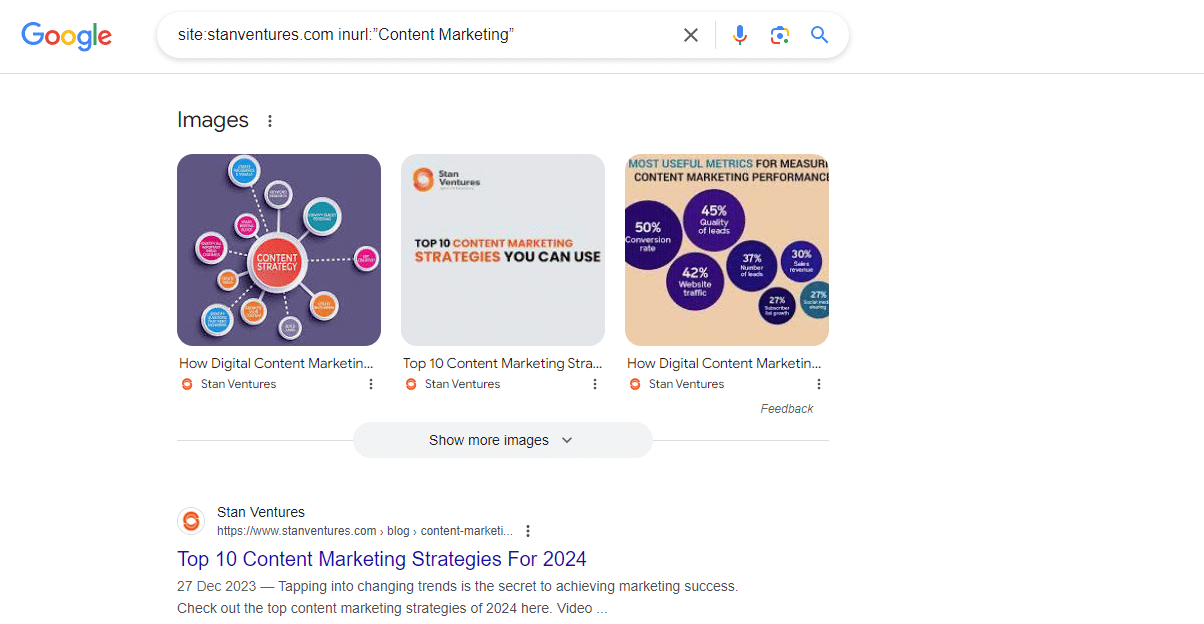Clear the search query with X icon
The image size is (1204, 624).
click(x=691, y=36)
